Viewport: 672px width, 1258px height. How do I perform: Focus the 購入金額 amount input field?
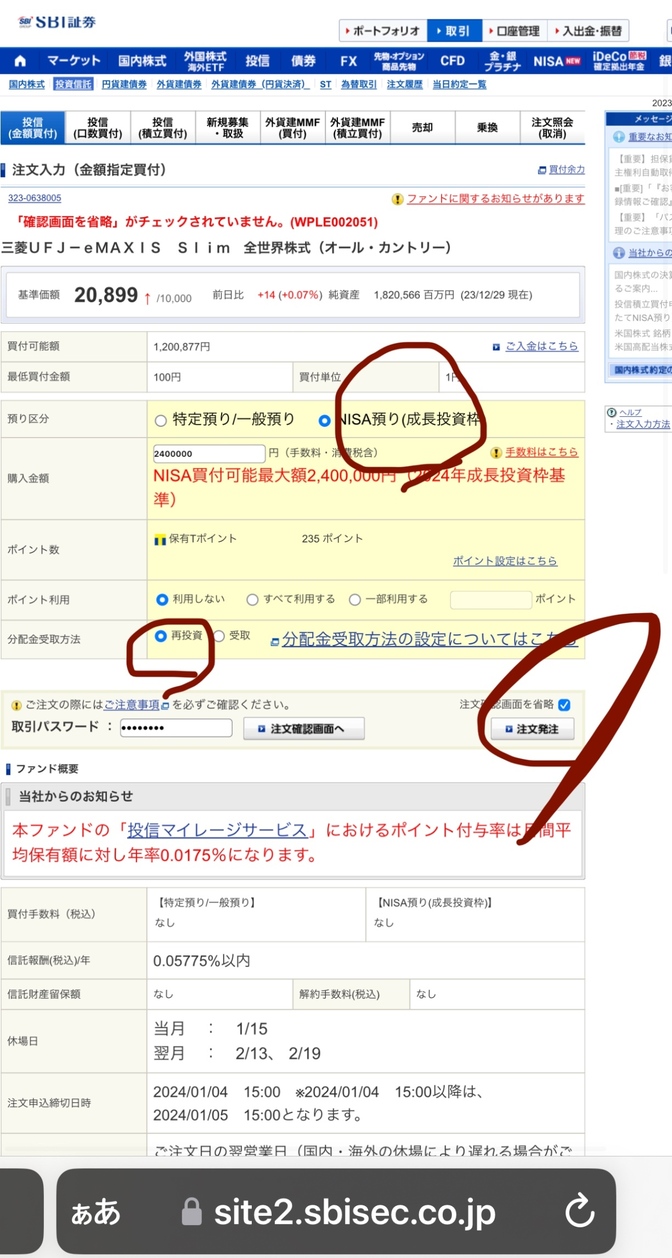[x=209, y=454]
